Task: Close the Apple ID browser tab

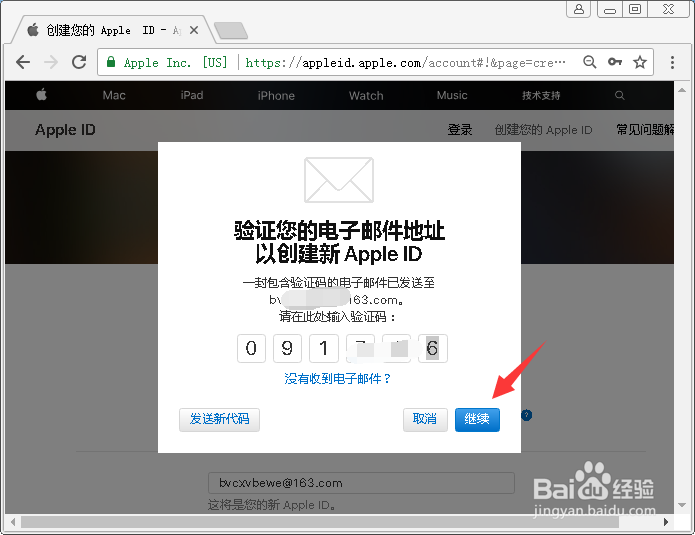Action: coord(194,30)
